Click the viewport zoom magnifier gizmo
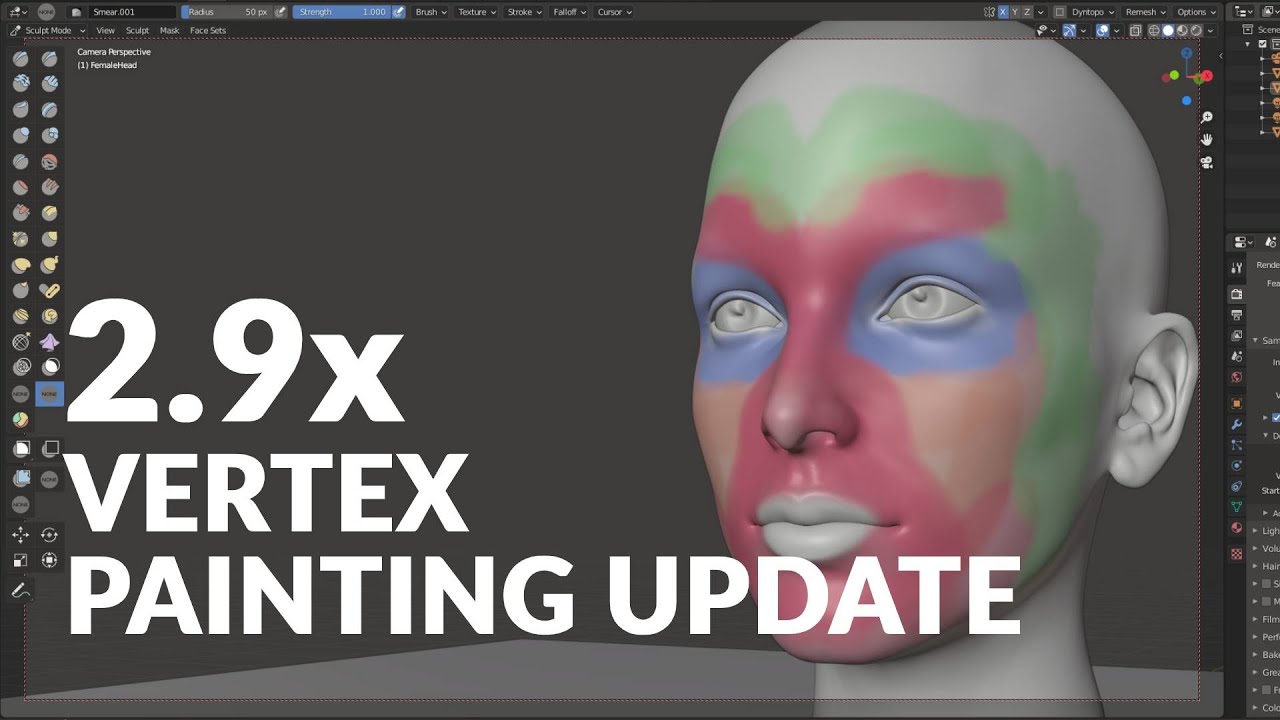 [x=1207, y=118]
